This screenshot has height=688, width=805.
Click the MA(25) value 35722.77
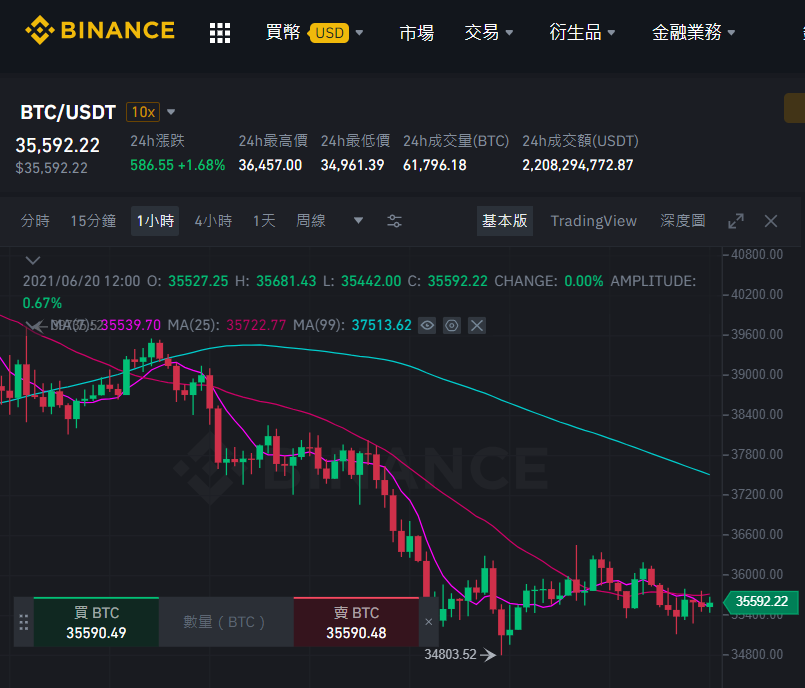coord(256,326)
